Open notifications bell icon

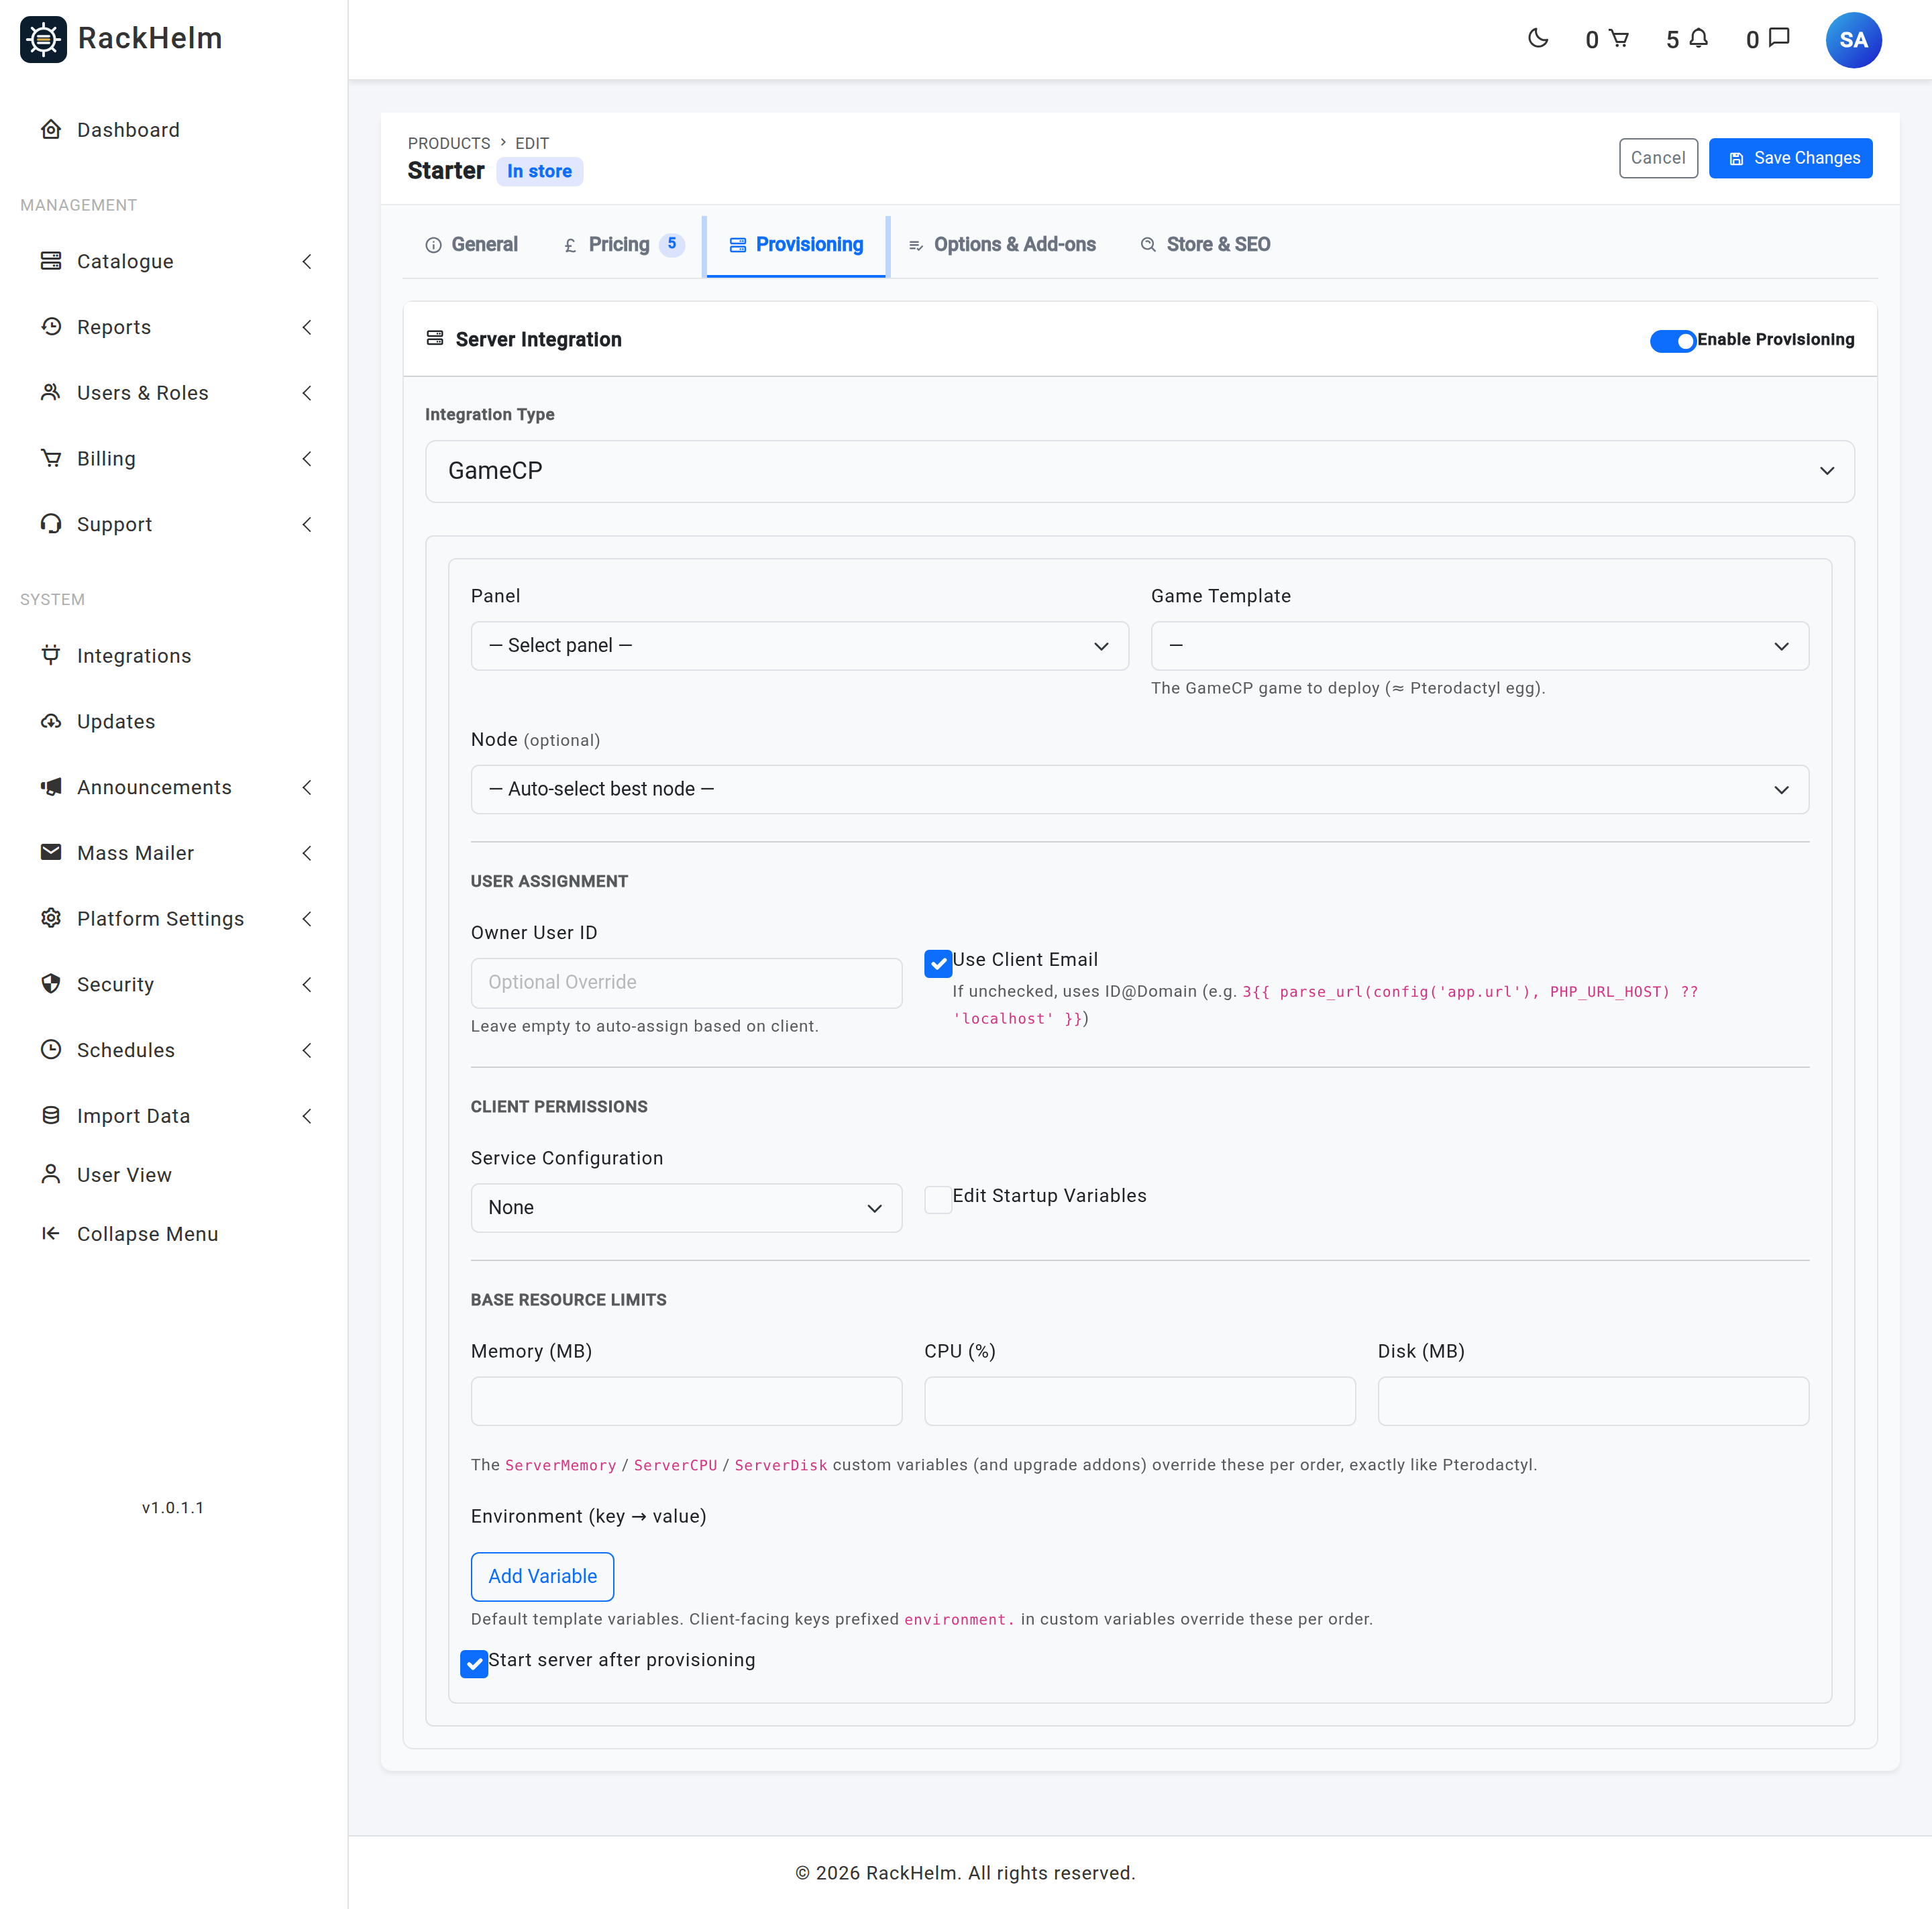[x=1699, y=38]
